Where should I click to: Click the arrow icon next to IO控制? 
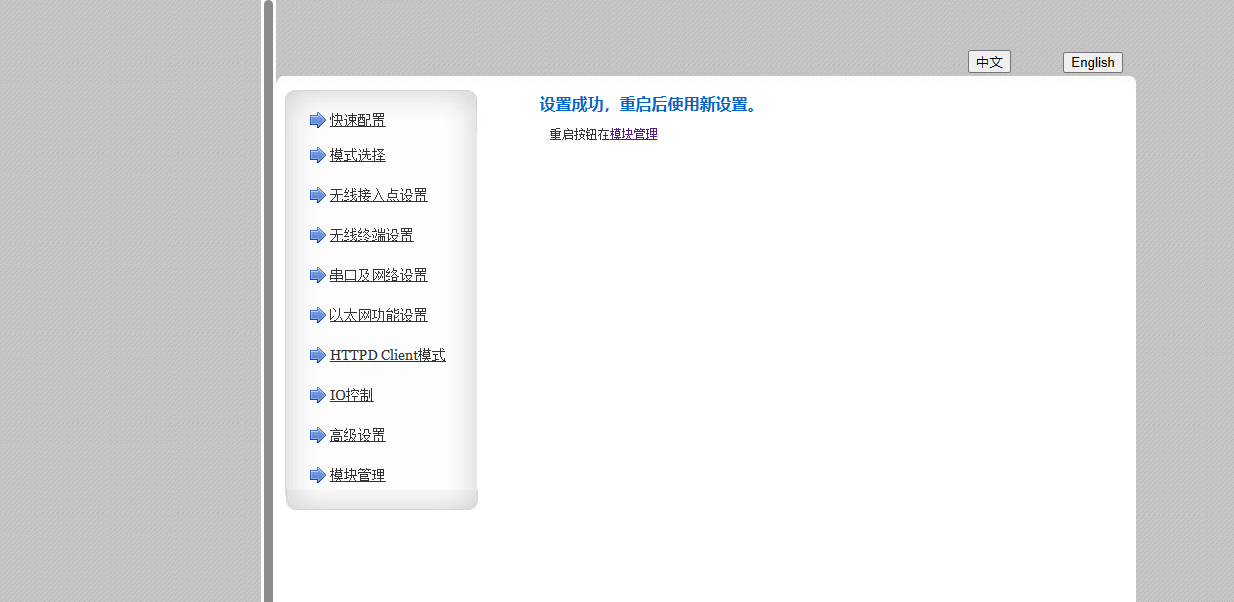pos(317,395)
